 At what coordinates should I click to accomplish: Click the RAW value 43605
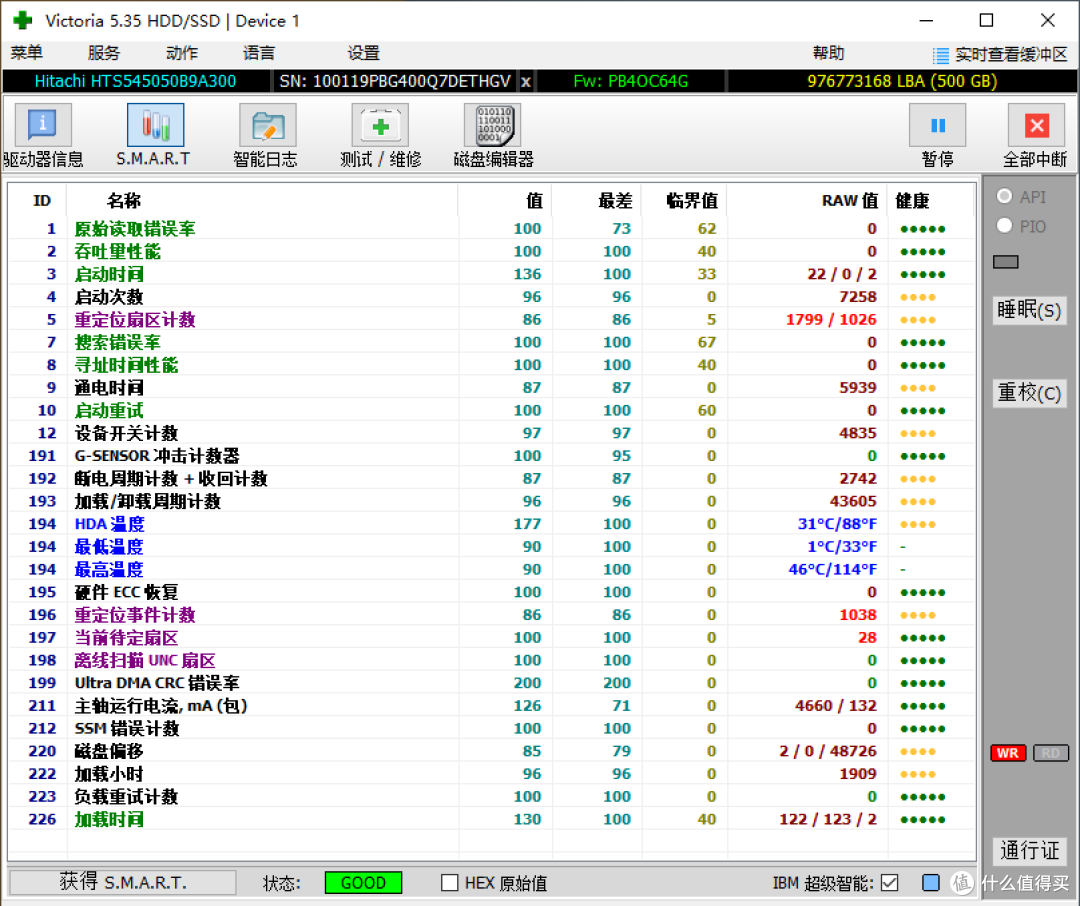[x=853, y=502]
